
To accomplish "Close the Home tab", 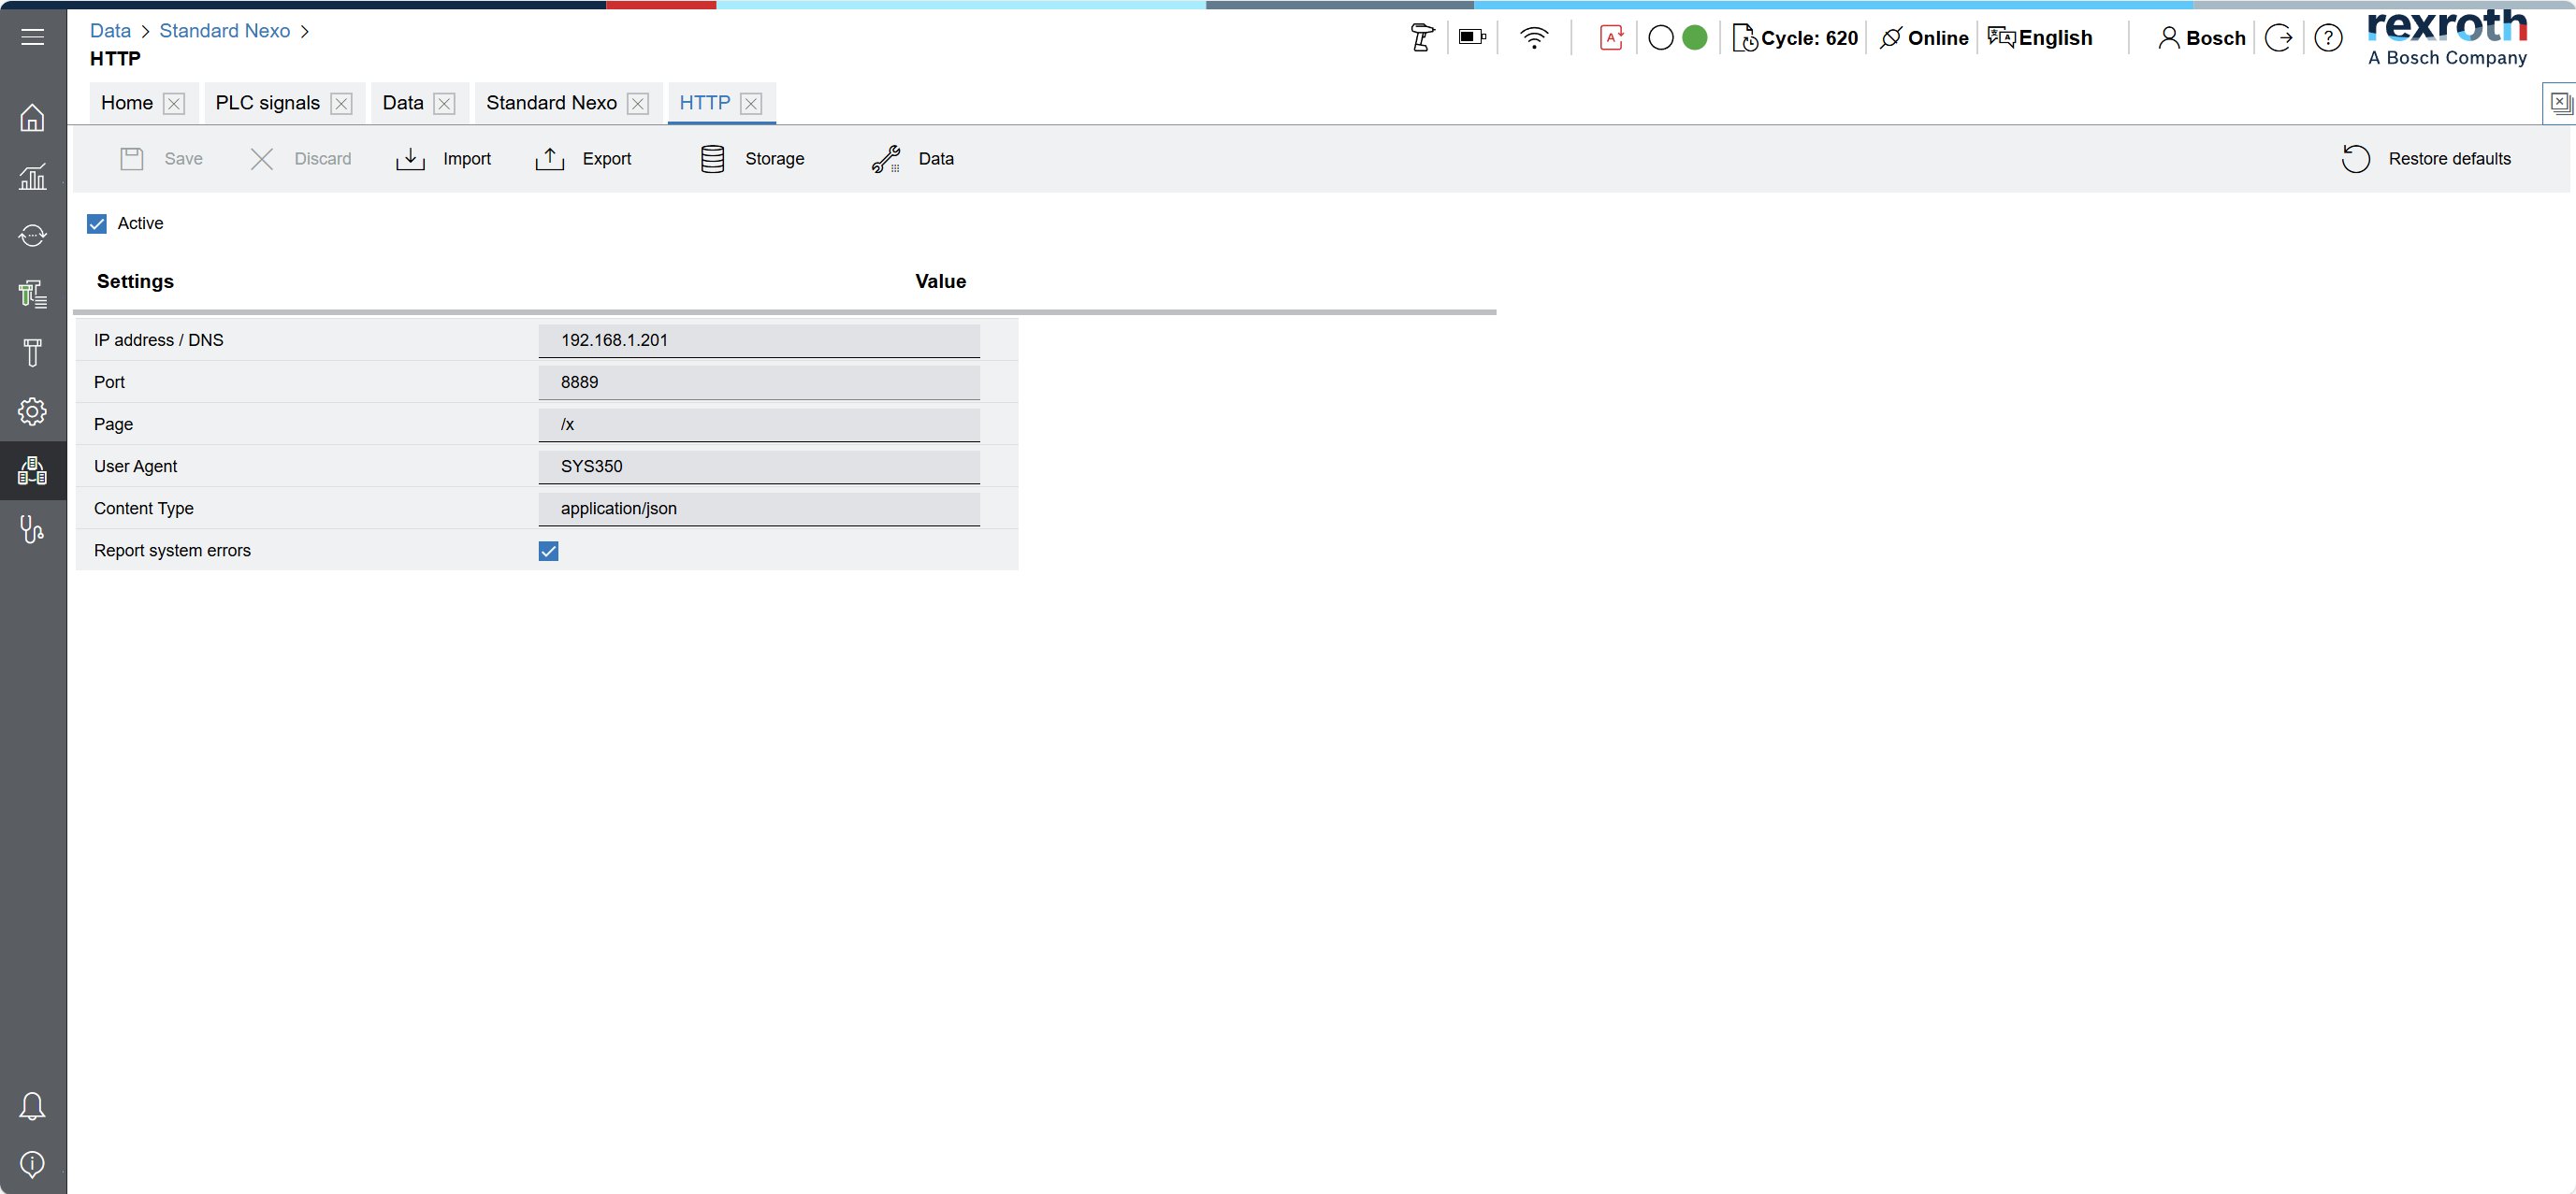I will tap(174, 104).
